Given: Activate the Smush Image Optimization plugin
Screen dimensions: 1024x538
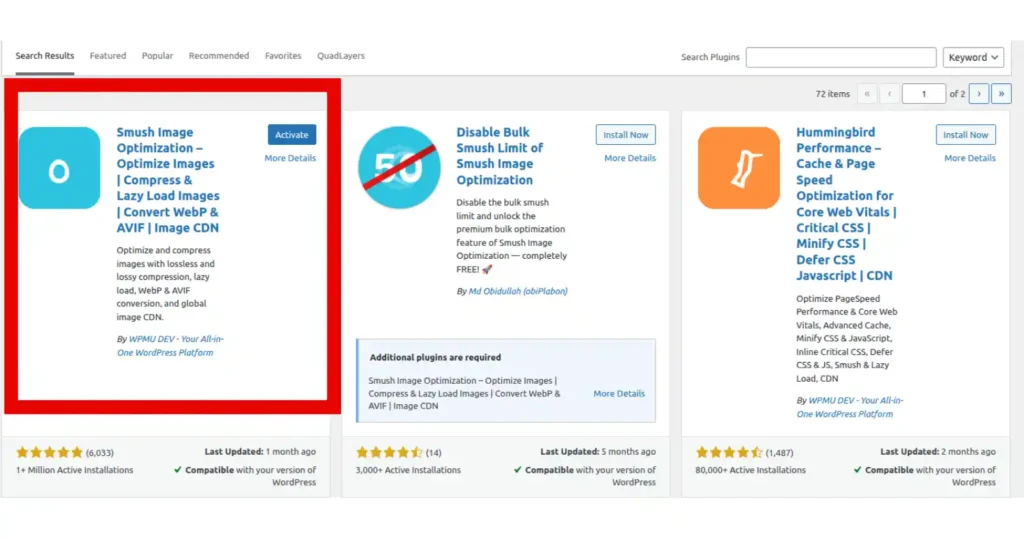Looking at the screenshot, I should click(x=291, y=134).
